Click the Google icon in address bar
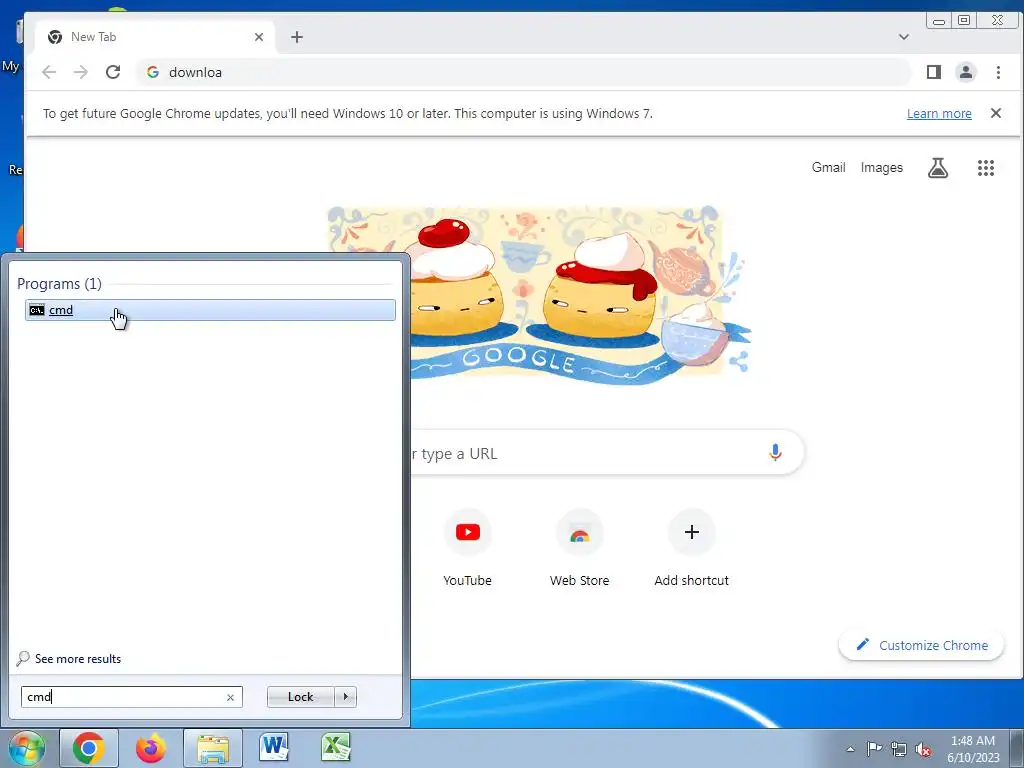 153,72
